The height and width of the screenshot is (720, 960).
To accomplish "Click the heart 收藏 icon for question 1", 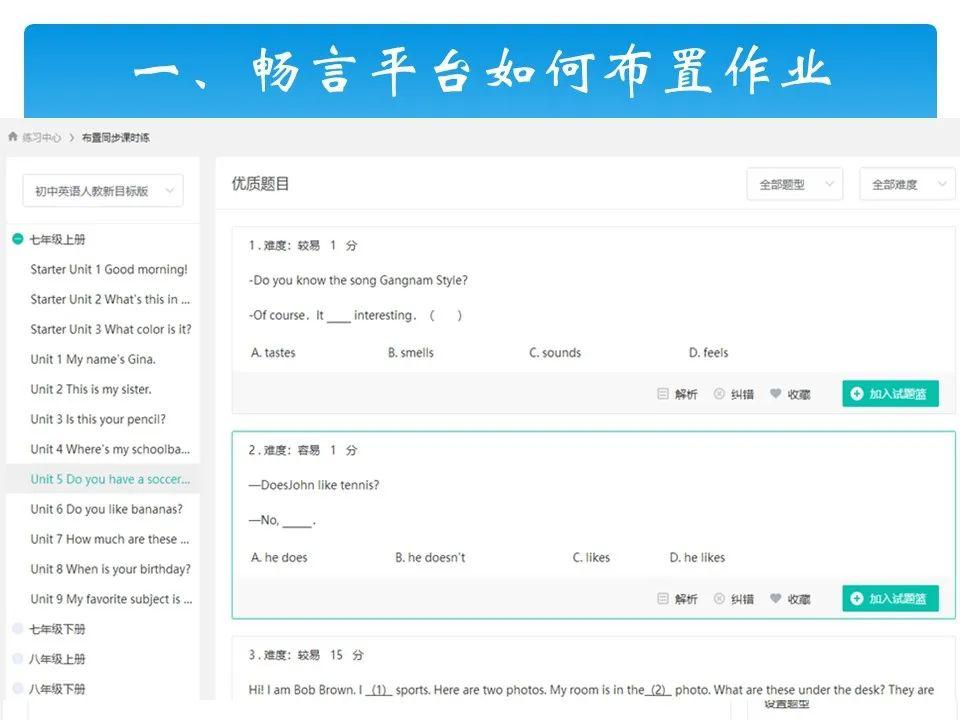I will click(x=776, y=394).
